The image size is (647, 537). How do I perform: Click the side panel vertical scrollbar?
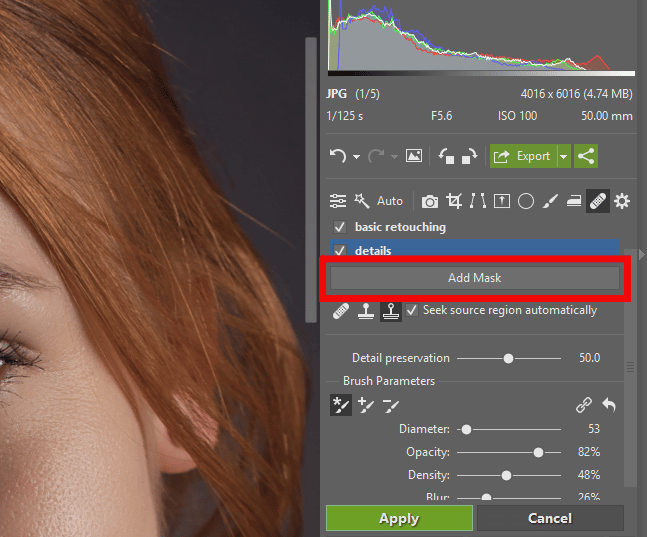630,367
